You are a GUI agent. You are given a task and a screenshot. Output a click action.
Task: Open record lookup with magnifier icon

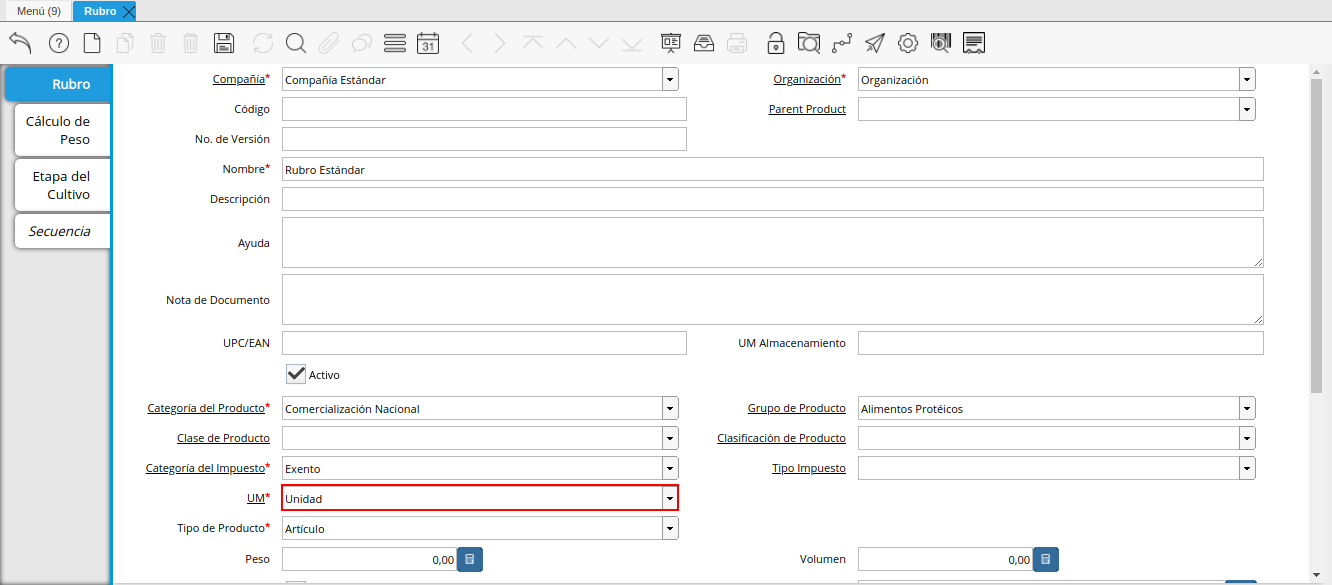click(295, 43)
